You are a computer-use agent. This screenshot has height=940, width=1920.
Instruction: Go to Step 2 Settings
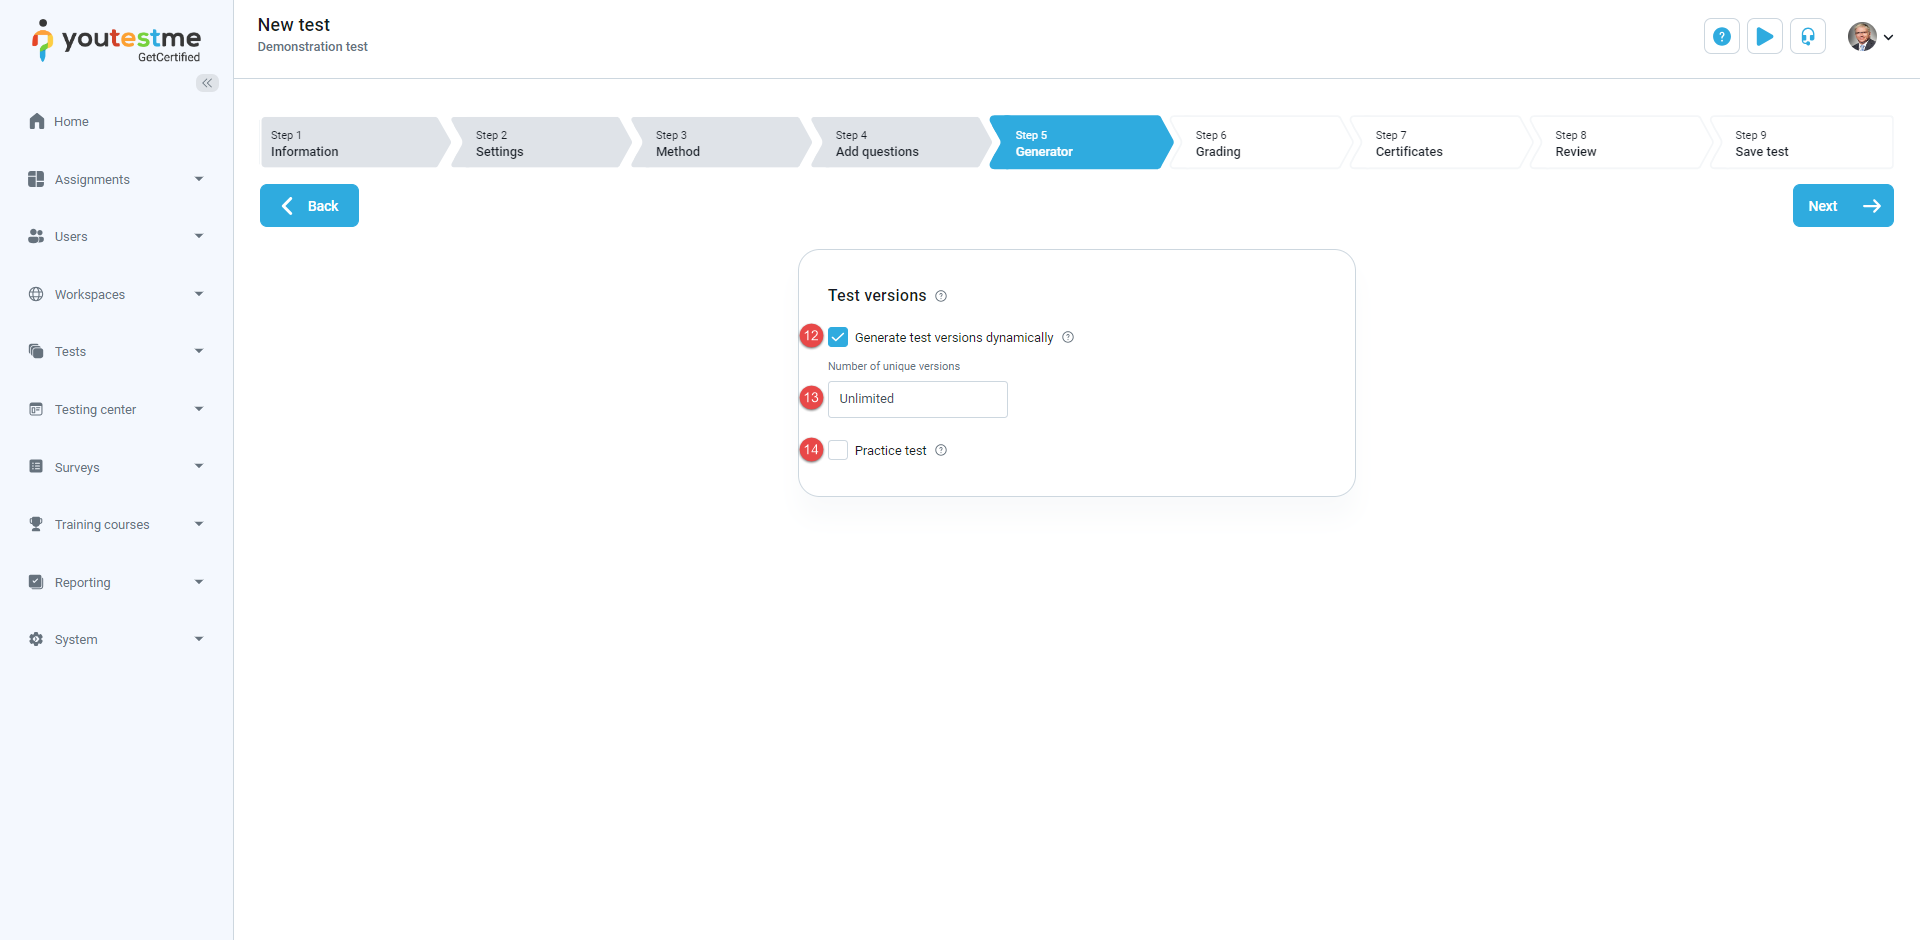tap(541, 142)
